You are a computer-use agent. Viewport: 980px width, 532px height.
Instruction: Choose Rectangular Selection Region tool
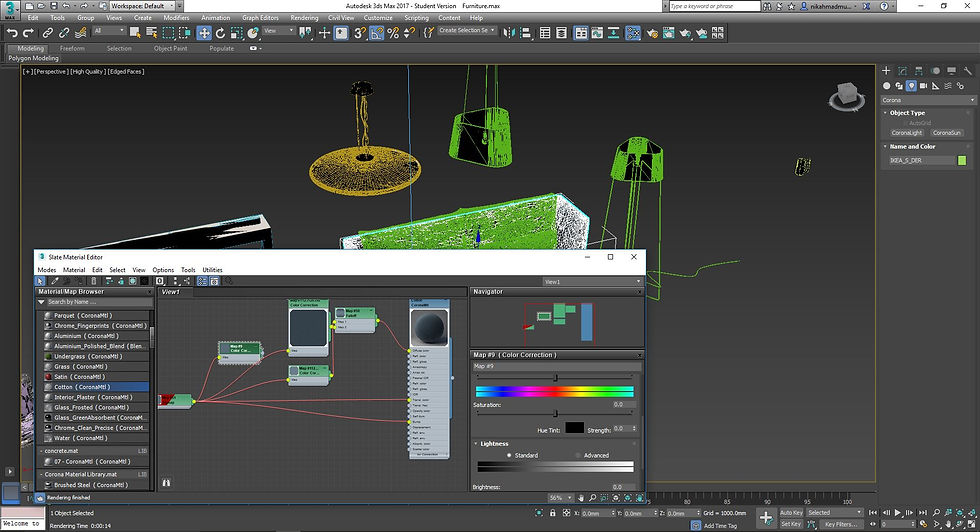tap(168, 33)
